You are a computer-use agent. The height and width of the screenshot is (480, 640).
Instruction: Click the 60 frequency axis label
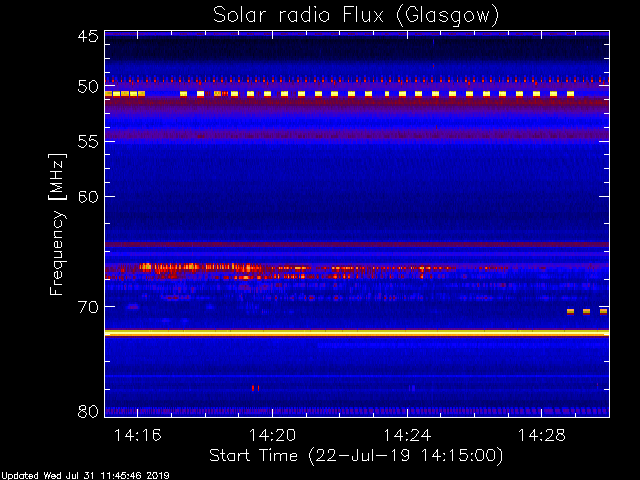89,197
